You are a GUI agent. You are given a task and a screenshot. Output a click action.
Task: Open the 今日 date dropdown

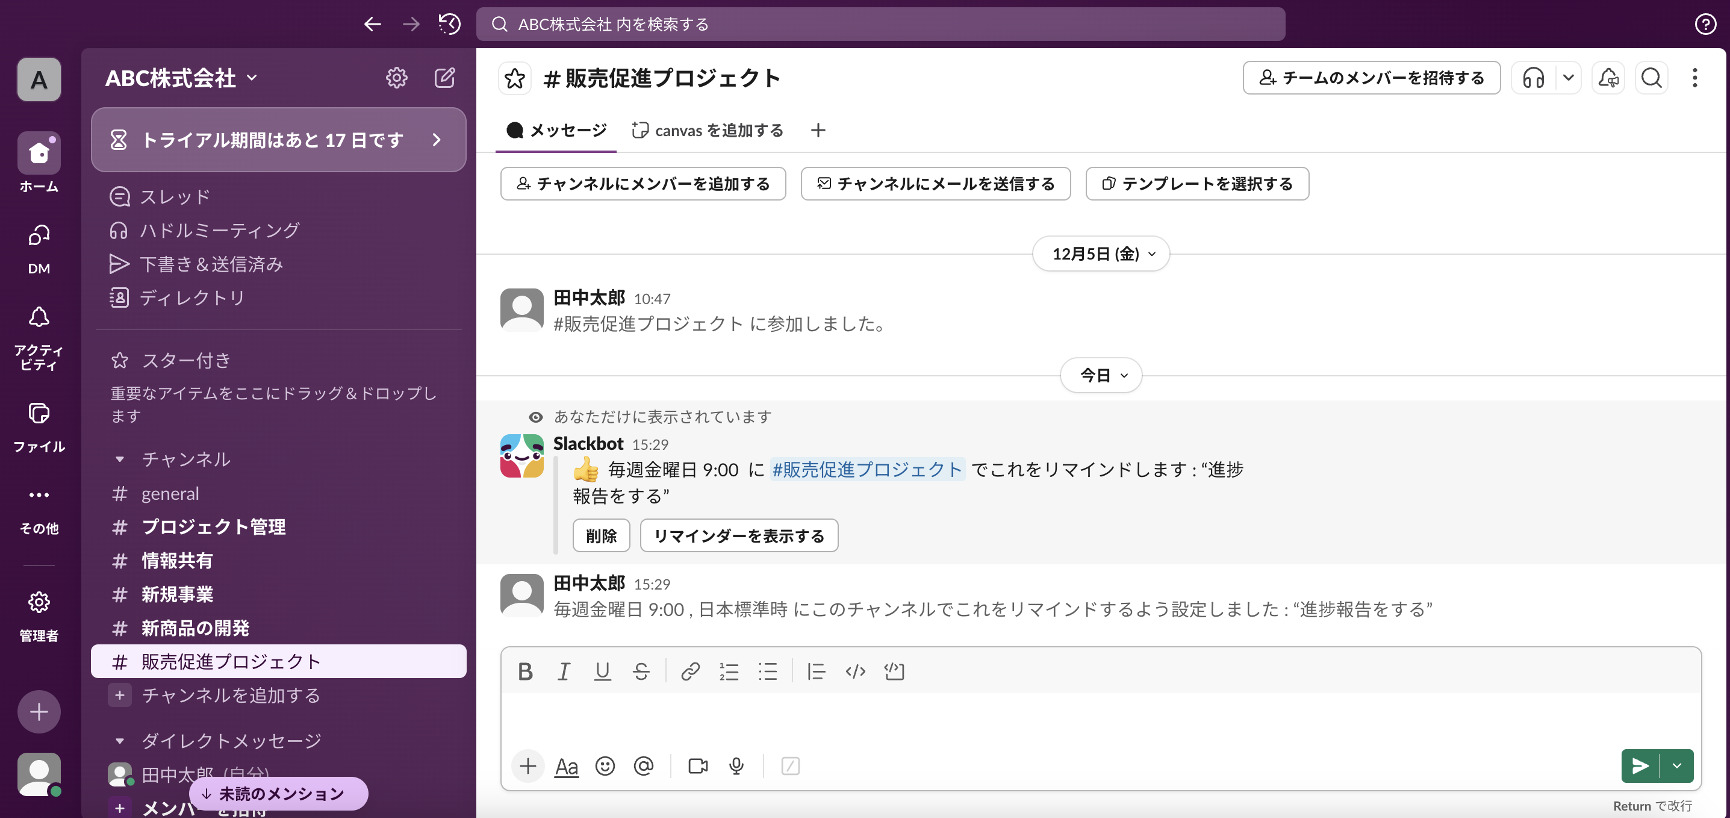(1101, 376)
